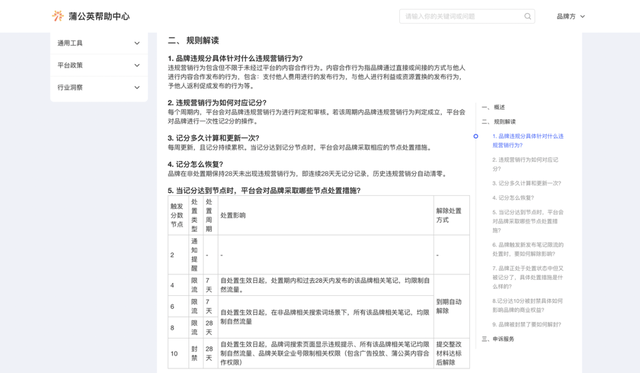This screenshot has width=640, height=373.
Task: Click heading 3. 记分多久计算和更新一次?
Action: (213, 138)
